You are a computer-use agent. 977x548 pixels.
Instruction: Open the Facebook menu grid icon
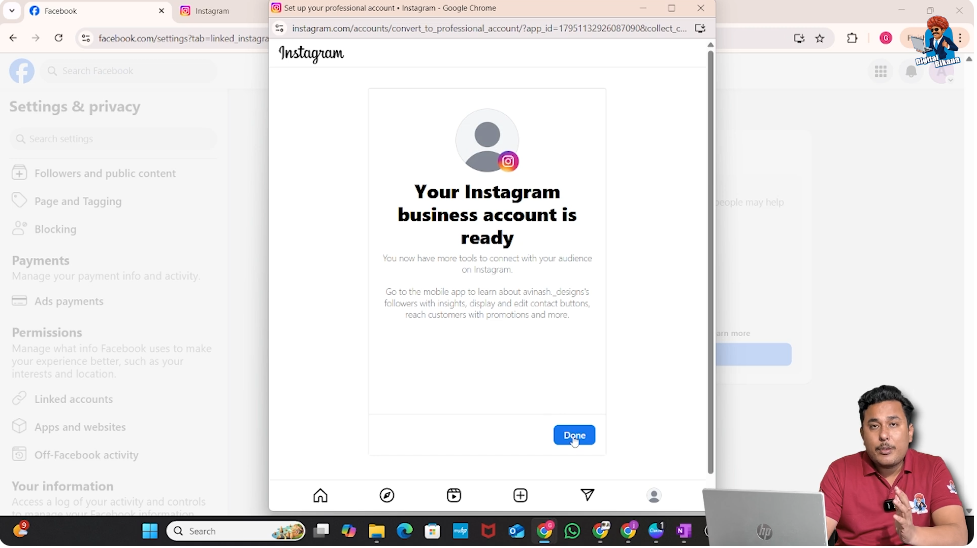[882, 72]
